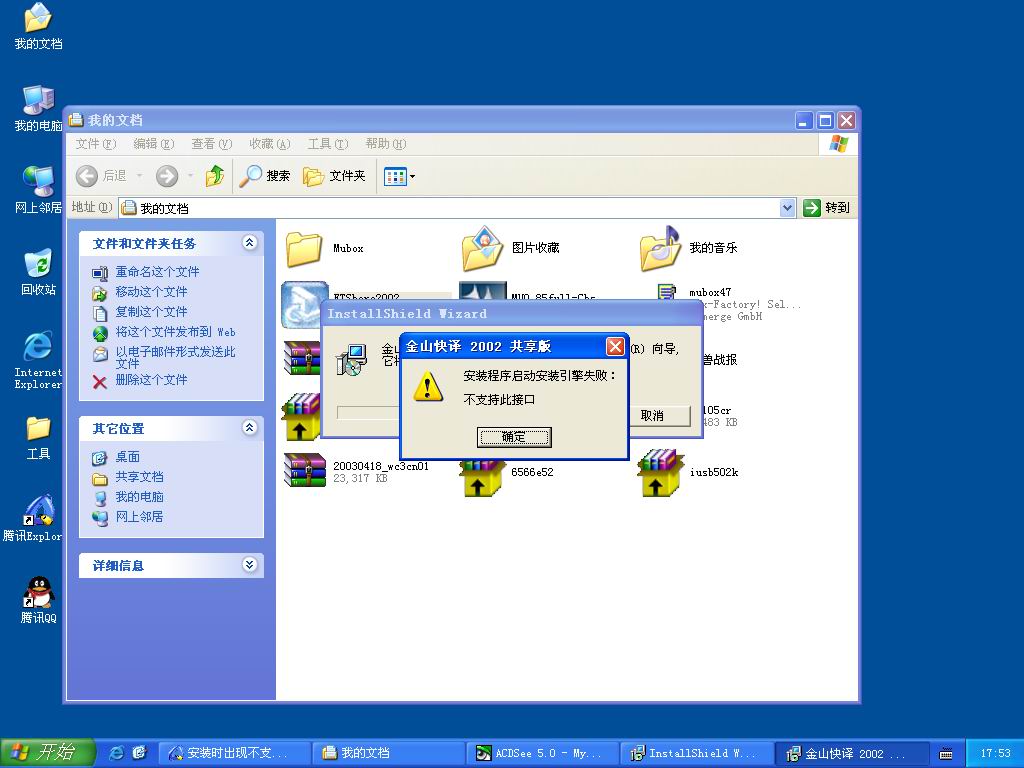Screen dimensions: 1024x768
Task: Toggle the 文件夹 folders pane
Action: tap(334, 176)
